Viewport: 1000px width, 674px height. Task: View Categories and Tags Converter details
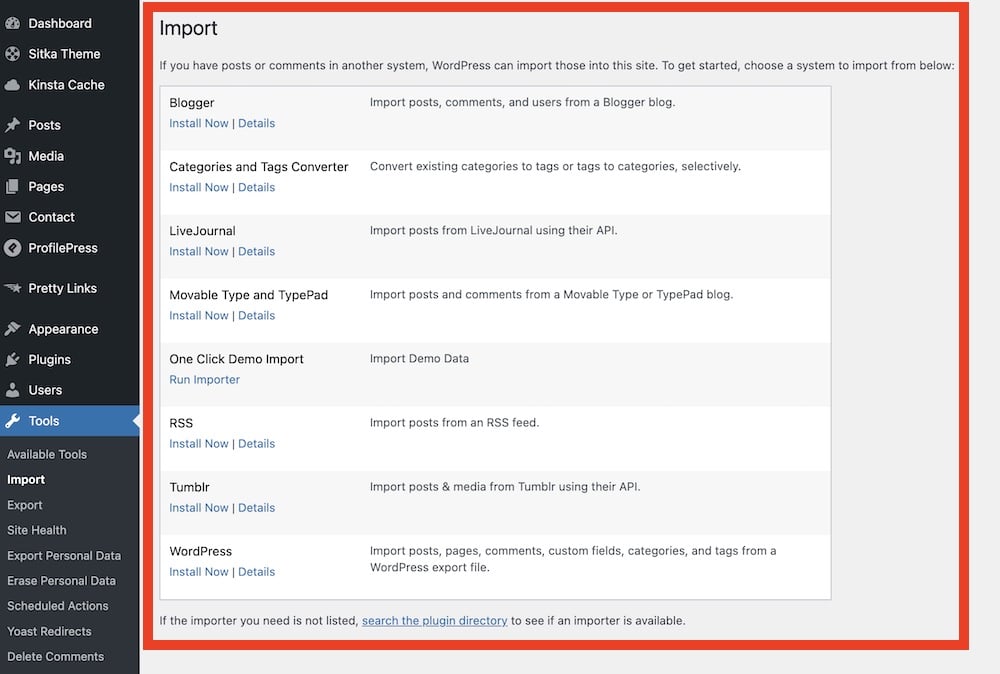point(256,187)
